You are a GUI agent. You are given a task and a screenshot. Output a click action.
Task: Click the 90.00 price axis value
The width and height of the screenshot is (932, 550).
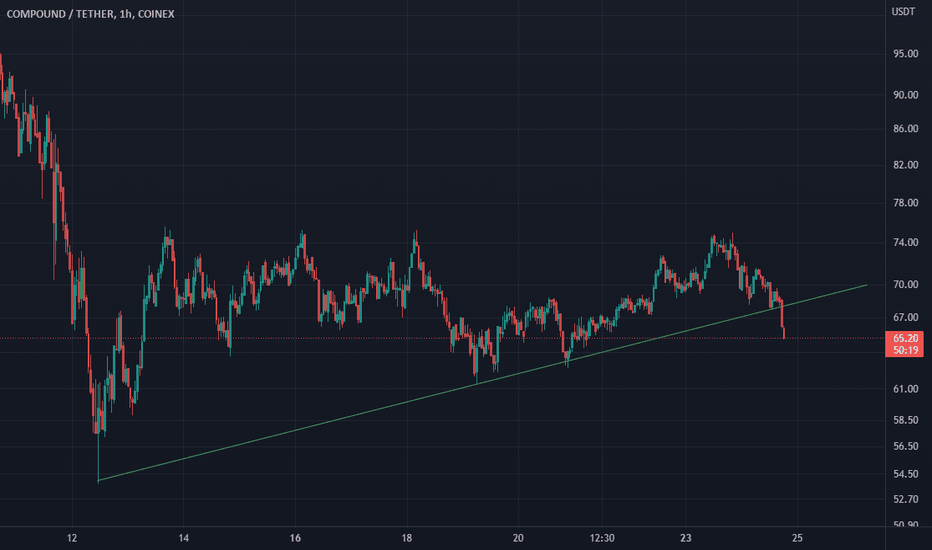point(905,95)
